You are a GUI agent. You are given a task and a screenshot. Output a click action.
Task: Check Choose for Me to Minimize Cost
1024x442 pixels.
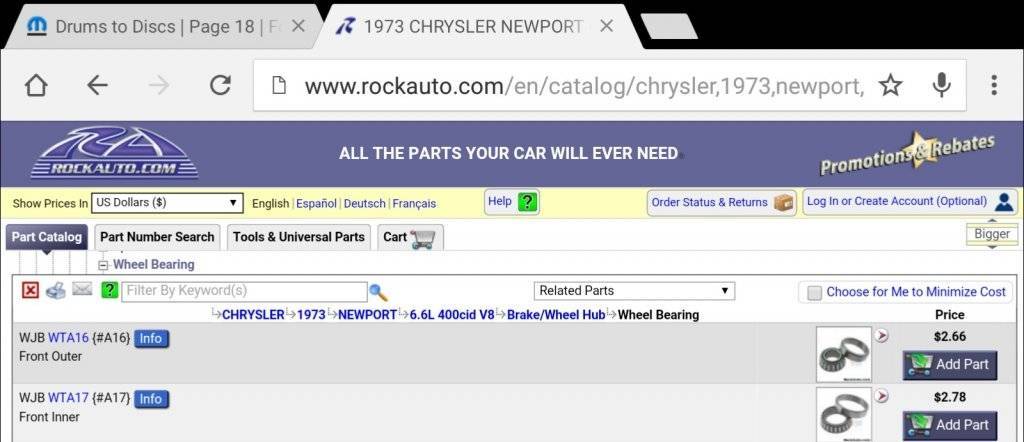pyautogui.click(x=815, y=292)
